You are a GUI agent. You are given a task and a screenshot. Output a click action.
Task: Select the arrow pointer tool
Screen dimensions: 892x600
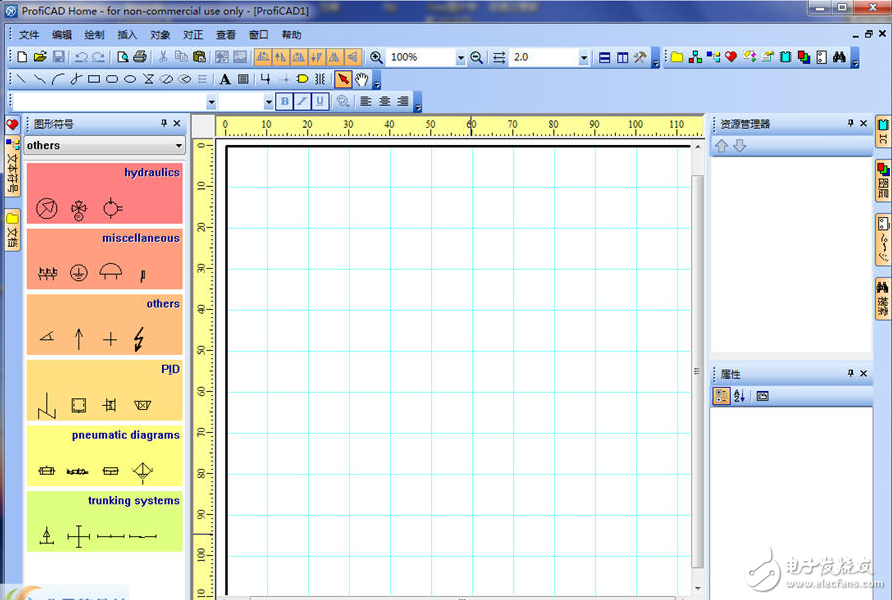[343, 79]
